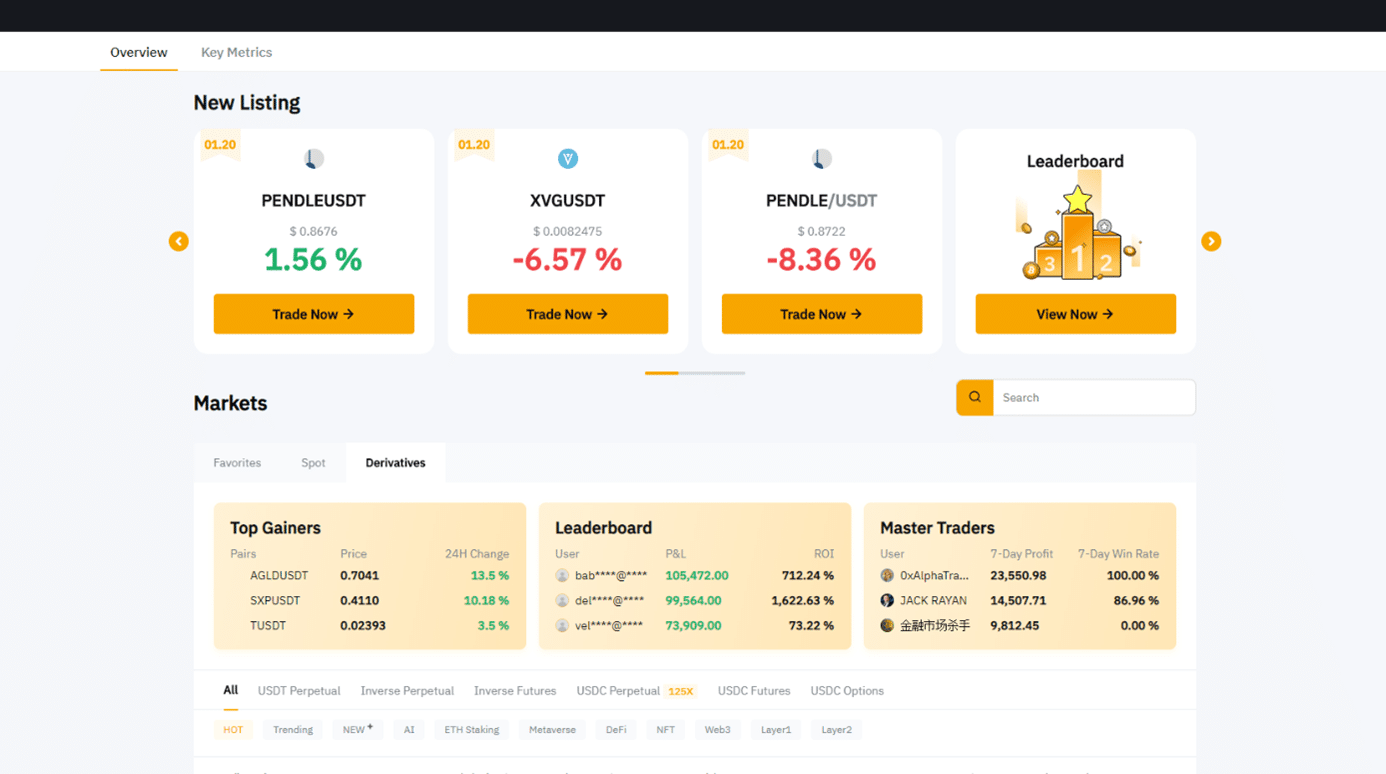Image resolution: width=1386 pixels, height=774 pixels.
Task: Open the TUSDT pair row
Action: (x=369, y=626)
